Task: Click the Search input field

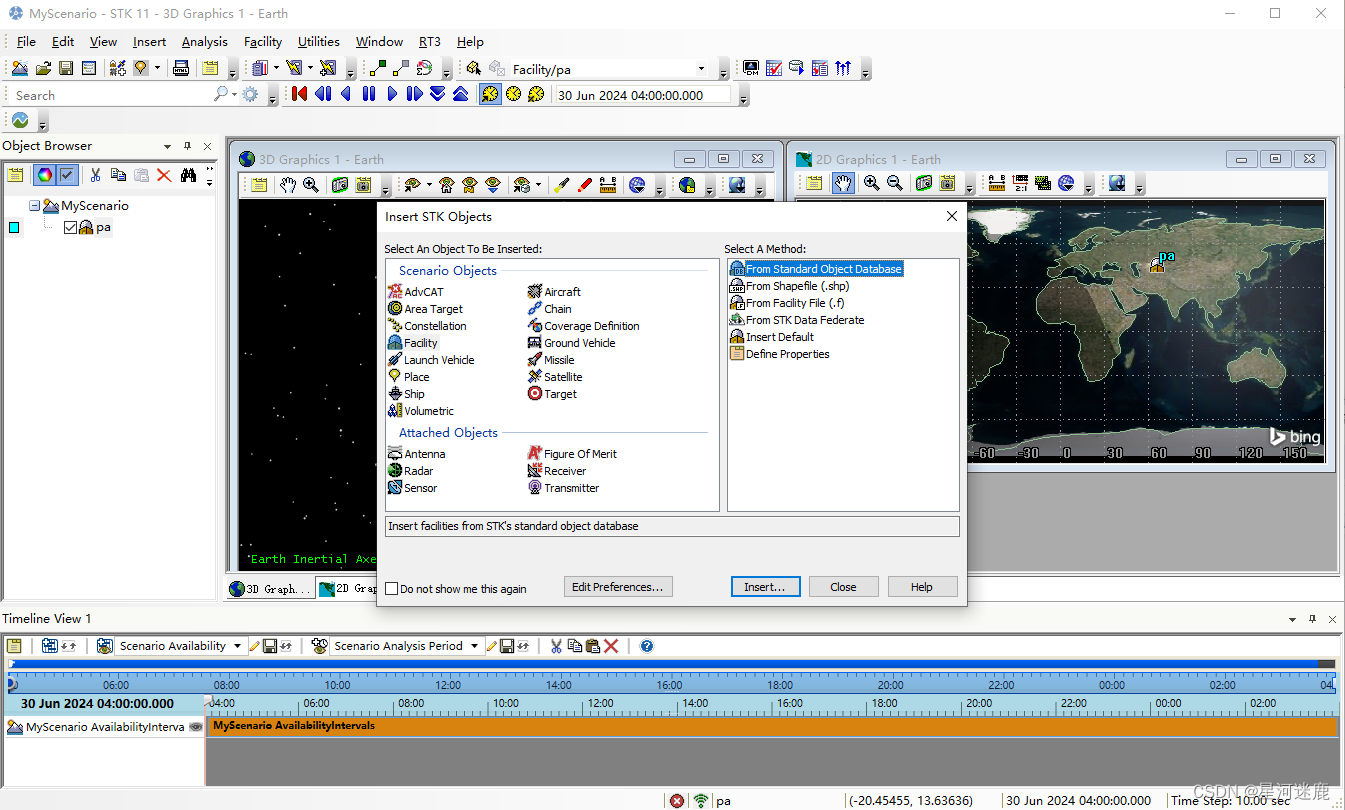Action: coord(112,95)
